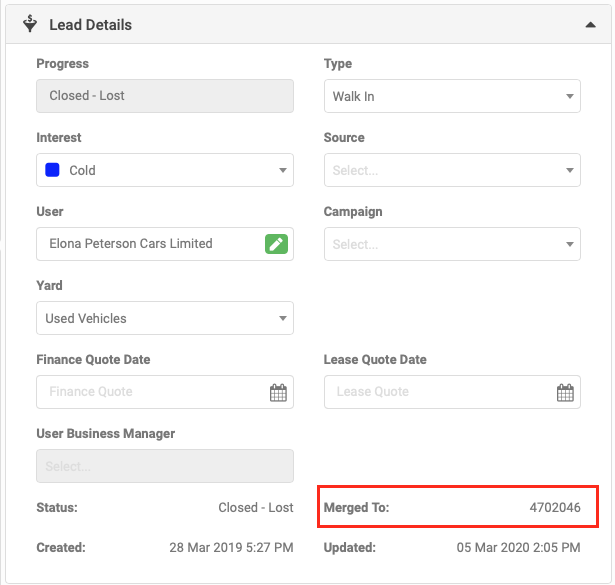Click the Progress label
Viewport: 615px width, 585px height.
[x=62, y=64]
